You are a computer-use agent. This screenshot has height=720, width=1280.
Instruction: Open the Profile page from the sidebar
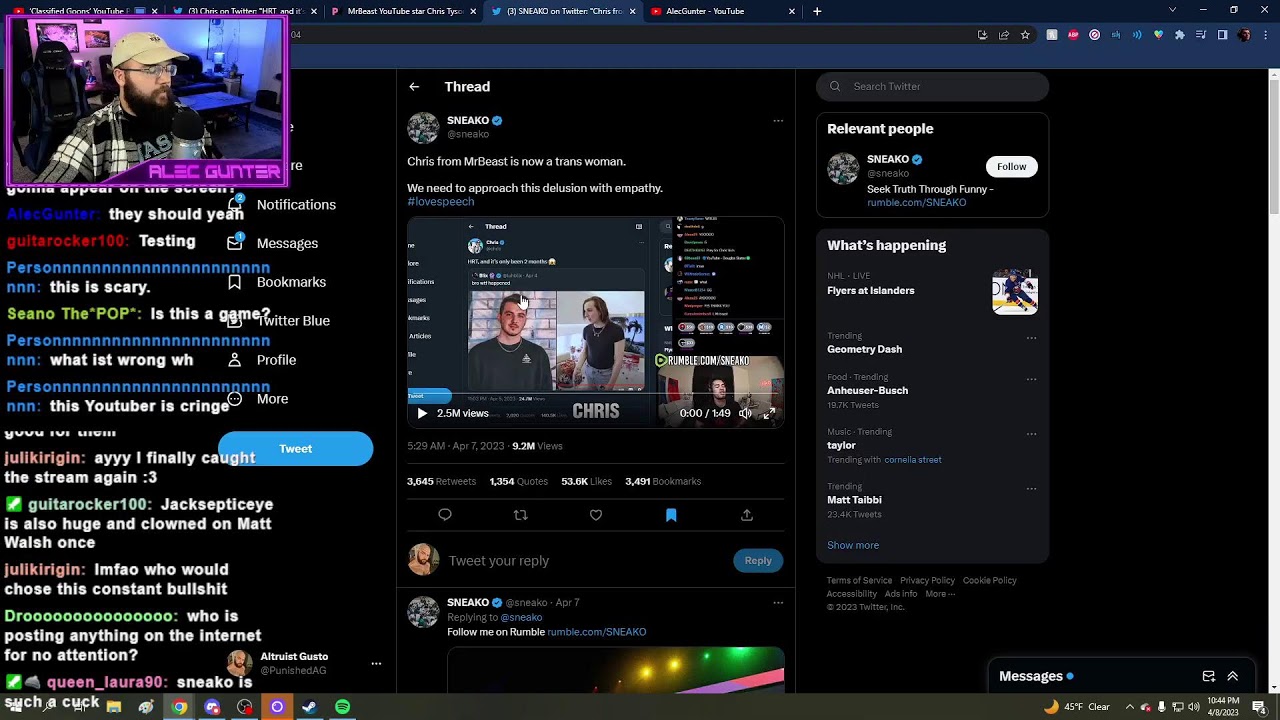pos(261,360)
